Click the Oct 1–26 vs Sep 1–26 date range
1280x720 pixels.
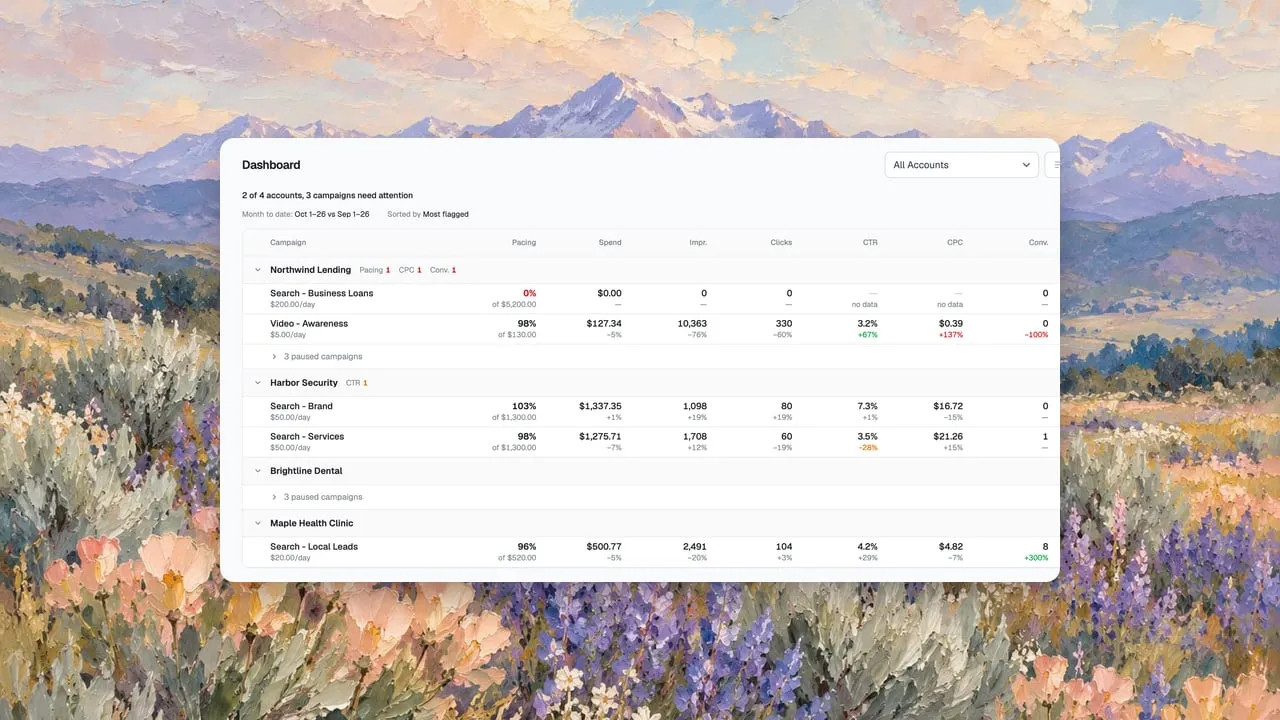(x=332, y=214)
